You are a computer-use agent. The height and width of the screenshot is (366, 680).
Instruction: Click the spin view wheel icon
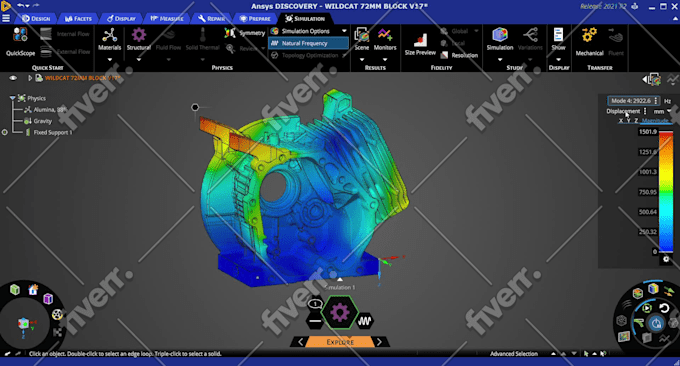(x=57, y=314)
